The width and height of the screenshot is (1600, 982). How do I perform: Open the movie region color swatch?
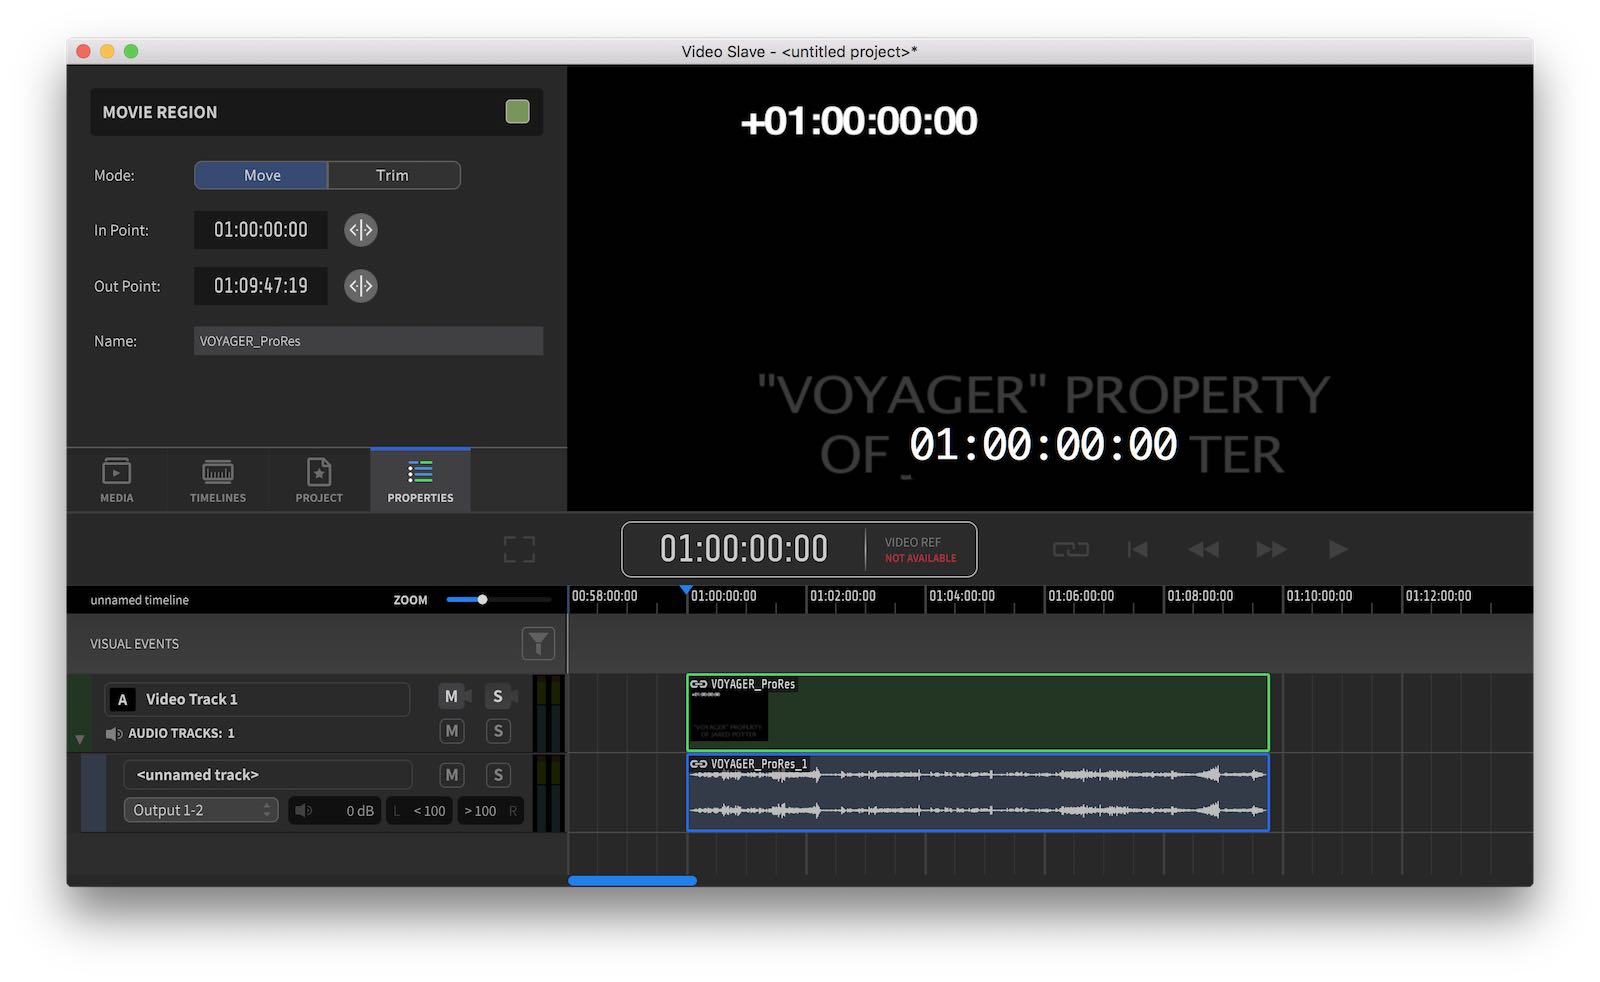(x=517, y=112)
